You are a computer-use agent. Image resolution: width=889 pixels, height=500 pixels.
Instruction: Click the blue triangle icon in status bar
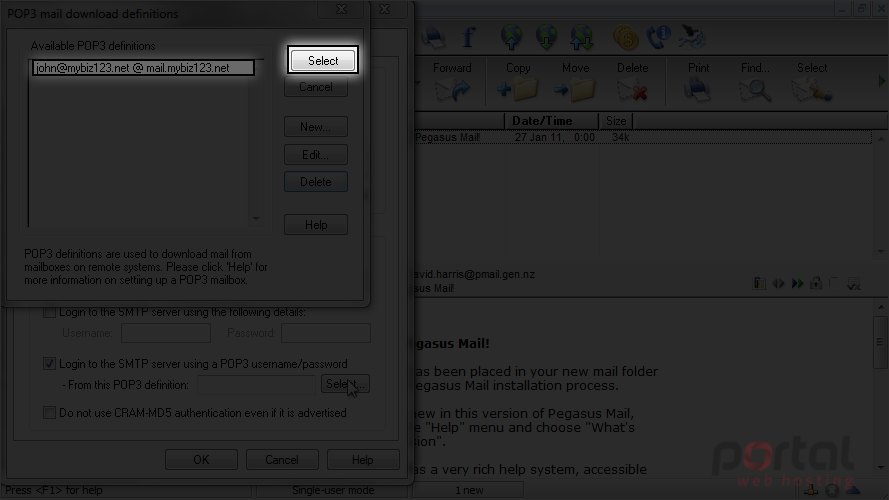click(853, 491)
